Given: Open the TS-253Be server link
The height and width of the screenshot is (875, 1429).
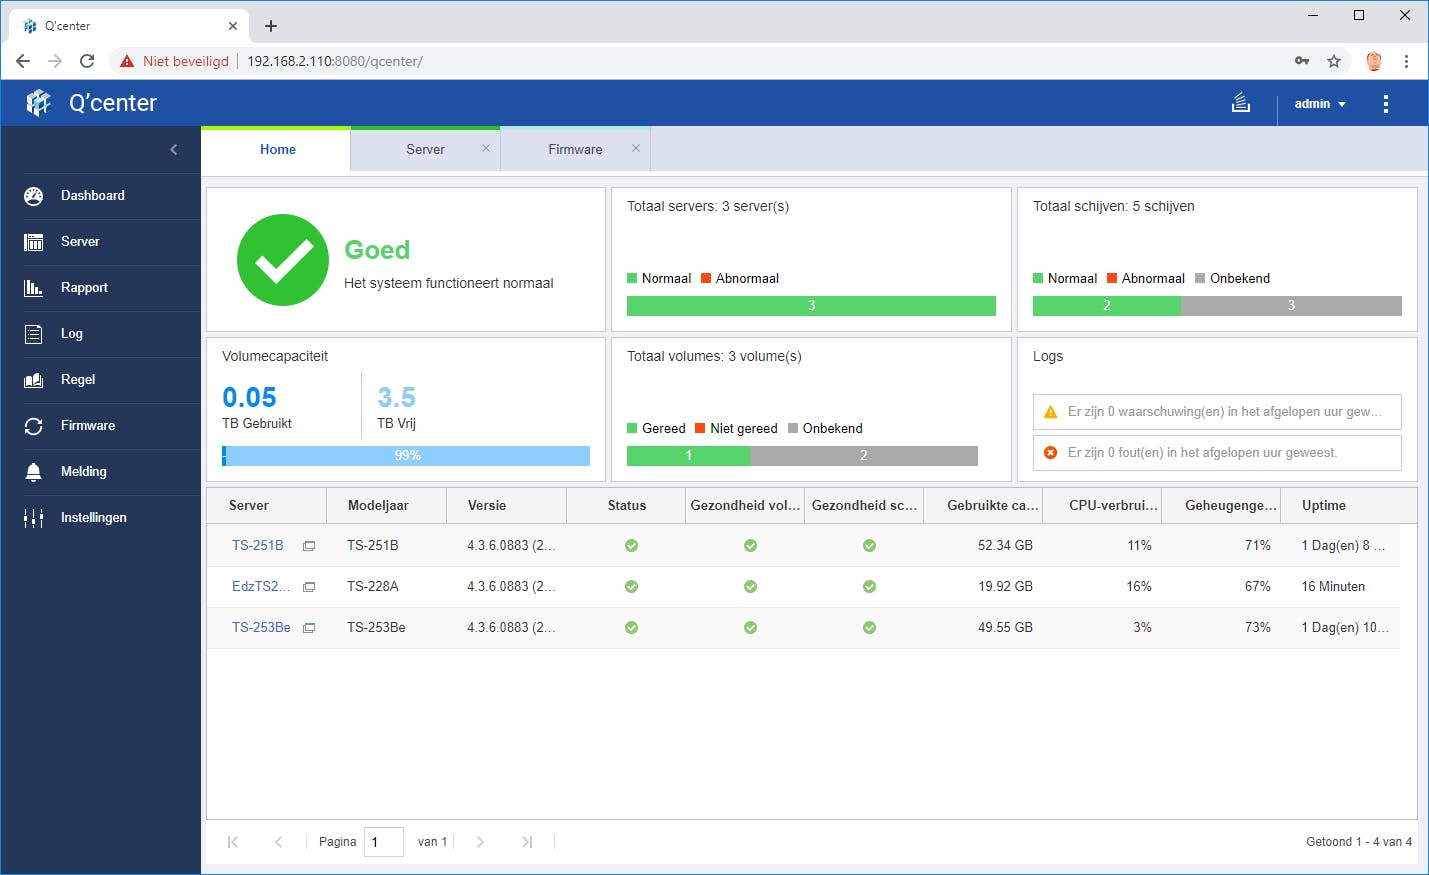Looking at the screenshot, I should pos(261,628).
